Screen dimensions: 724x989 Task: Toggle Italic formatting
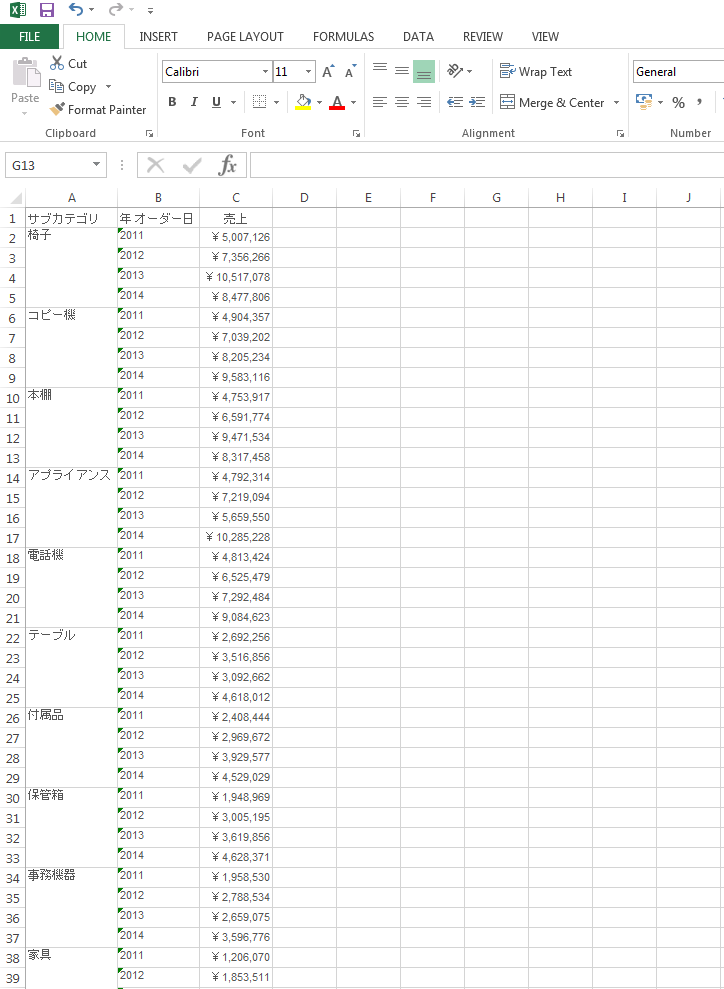[194, 102]
